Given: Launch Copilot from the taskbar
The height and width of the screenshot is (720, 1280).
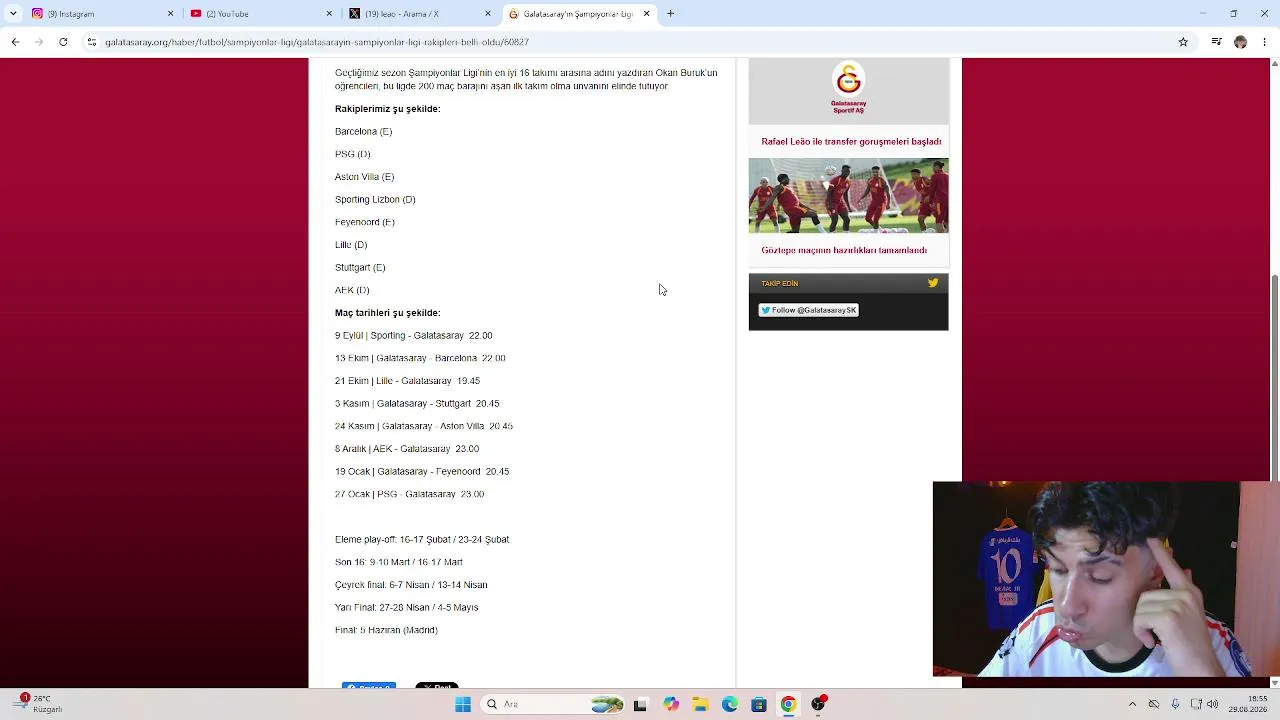Looking at the screenshot, I should click(670, 704).
